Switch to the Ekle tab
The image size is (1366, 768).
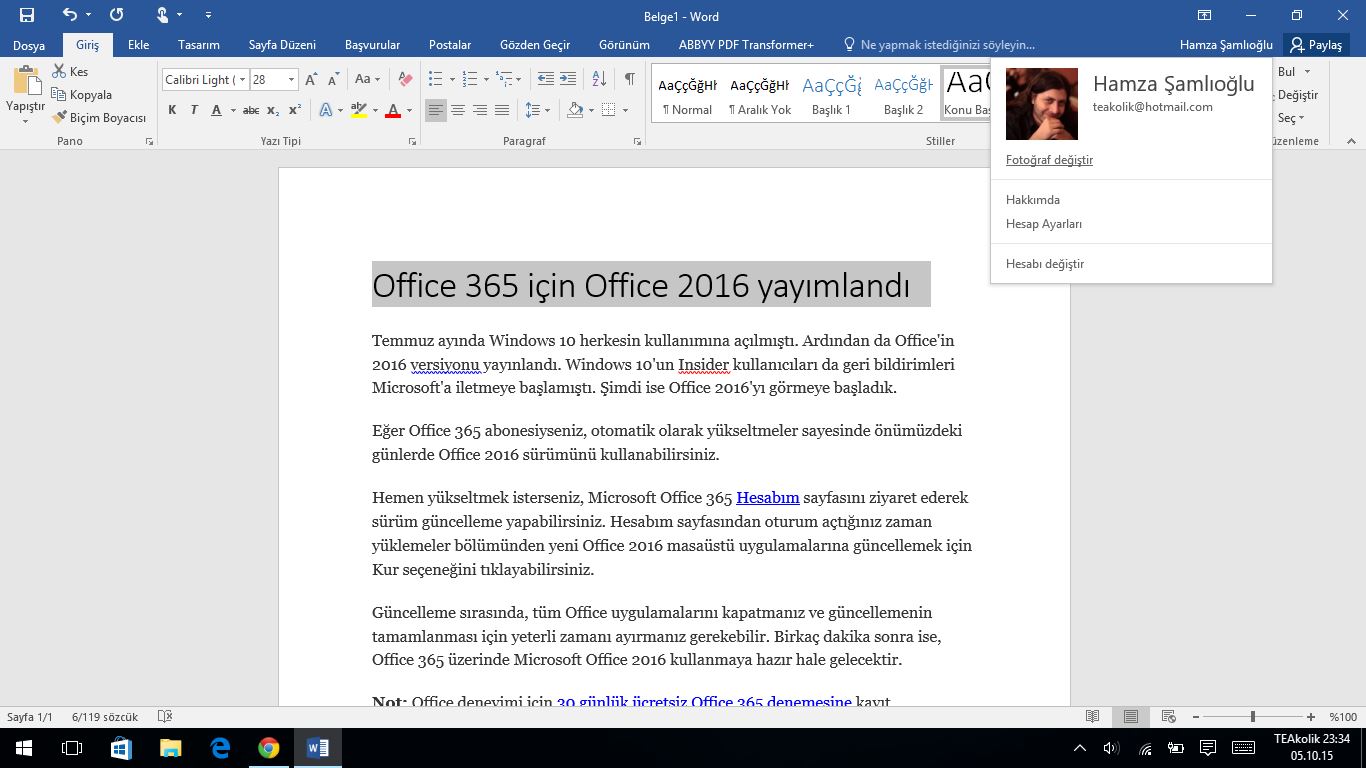coord(138,45)
